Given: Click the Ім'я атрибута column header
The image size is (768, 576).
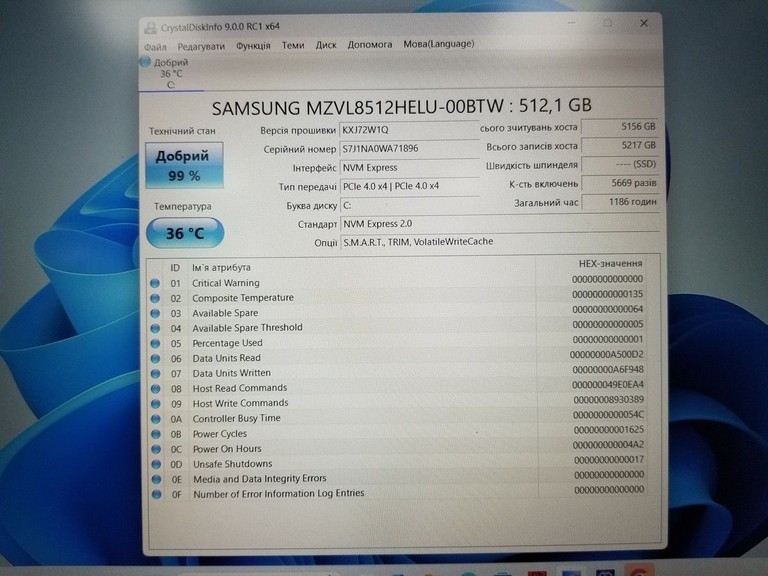Looking at the screenshot, I should (x=221, y=267).
